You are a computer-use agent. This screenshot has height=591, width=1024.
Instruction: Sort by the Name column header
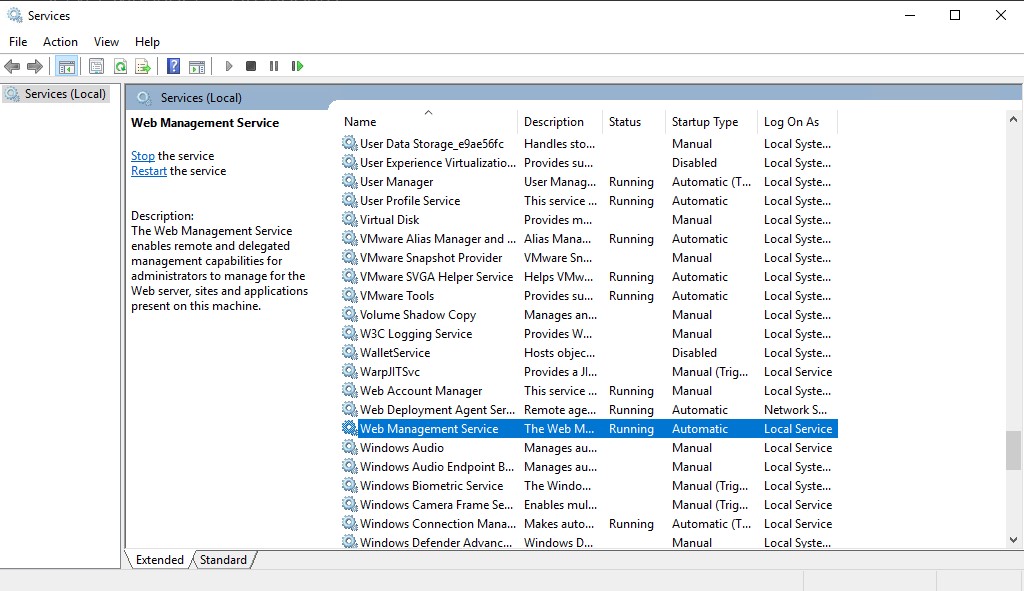click(428, 122)
